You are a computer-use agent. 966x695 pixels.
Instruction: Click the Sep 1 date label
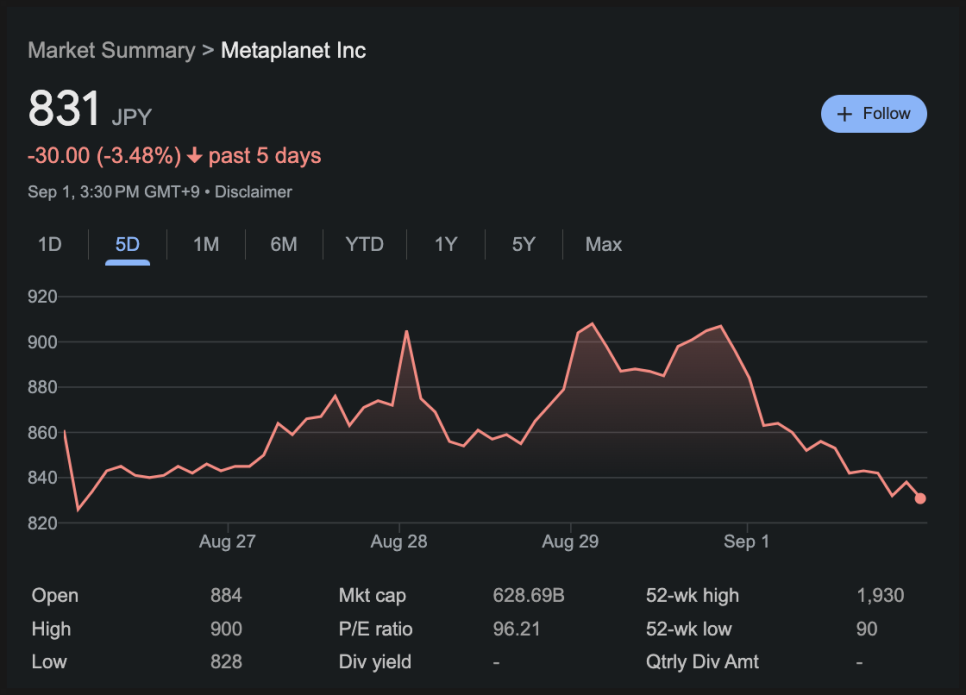tap(746, 542)
